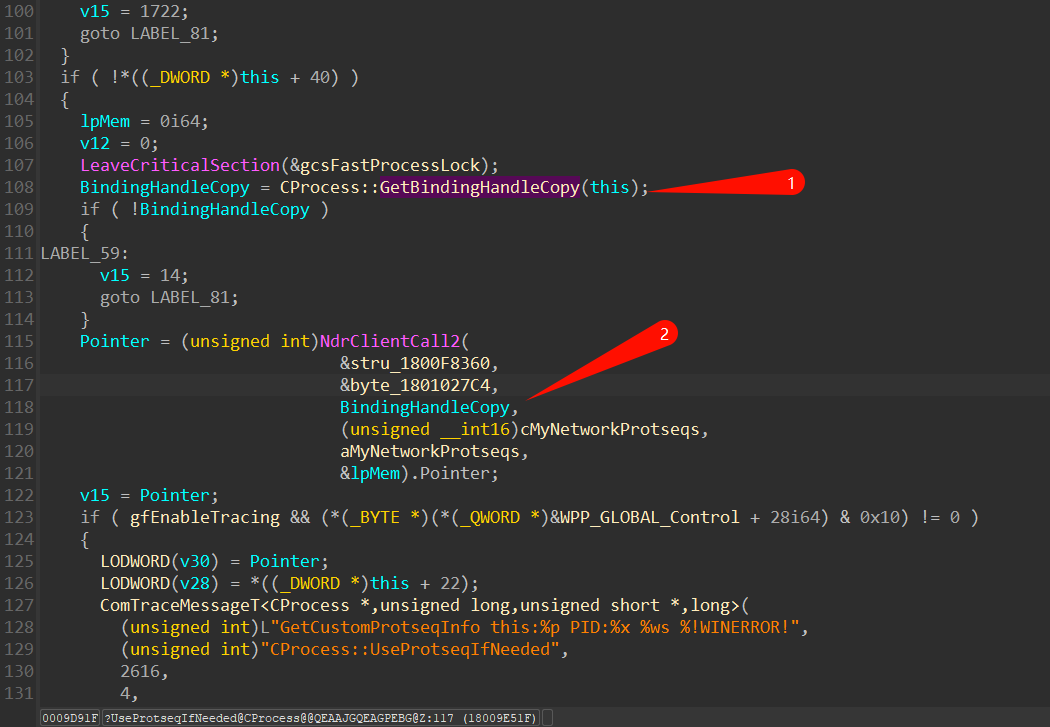Select the WPP_GLOBAL_Control global variable

[x=649, y=517]
